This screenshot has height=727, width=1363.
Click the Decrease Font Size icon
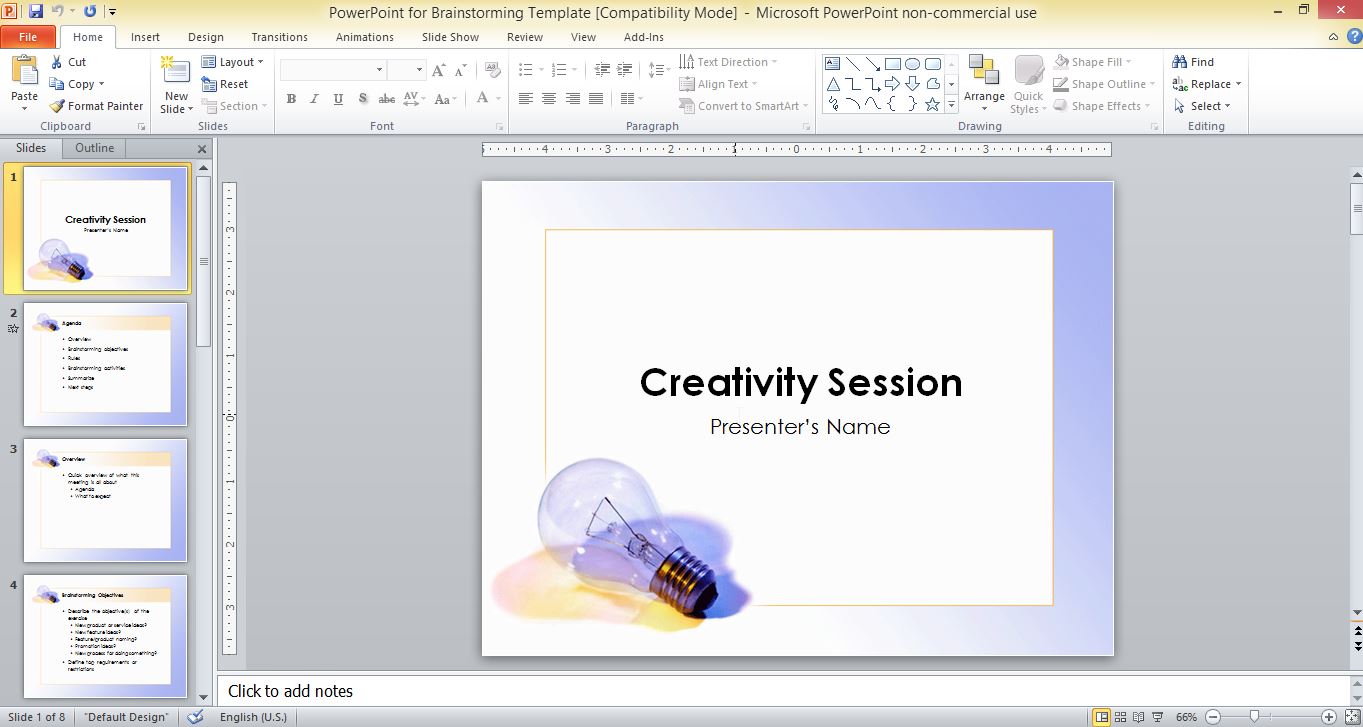pyautogui.click(x=461, y=70)
